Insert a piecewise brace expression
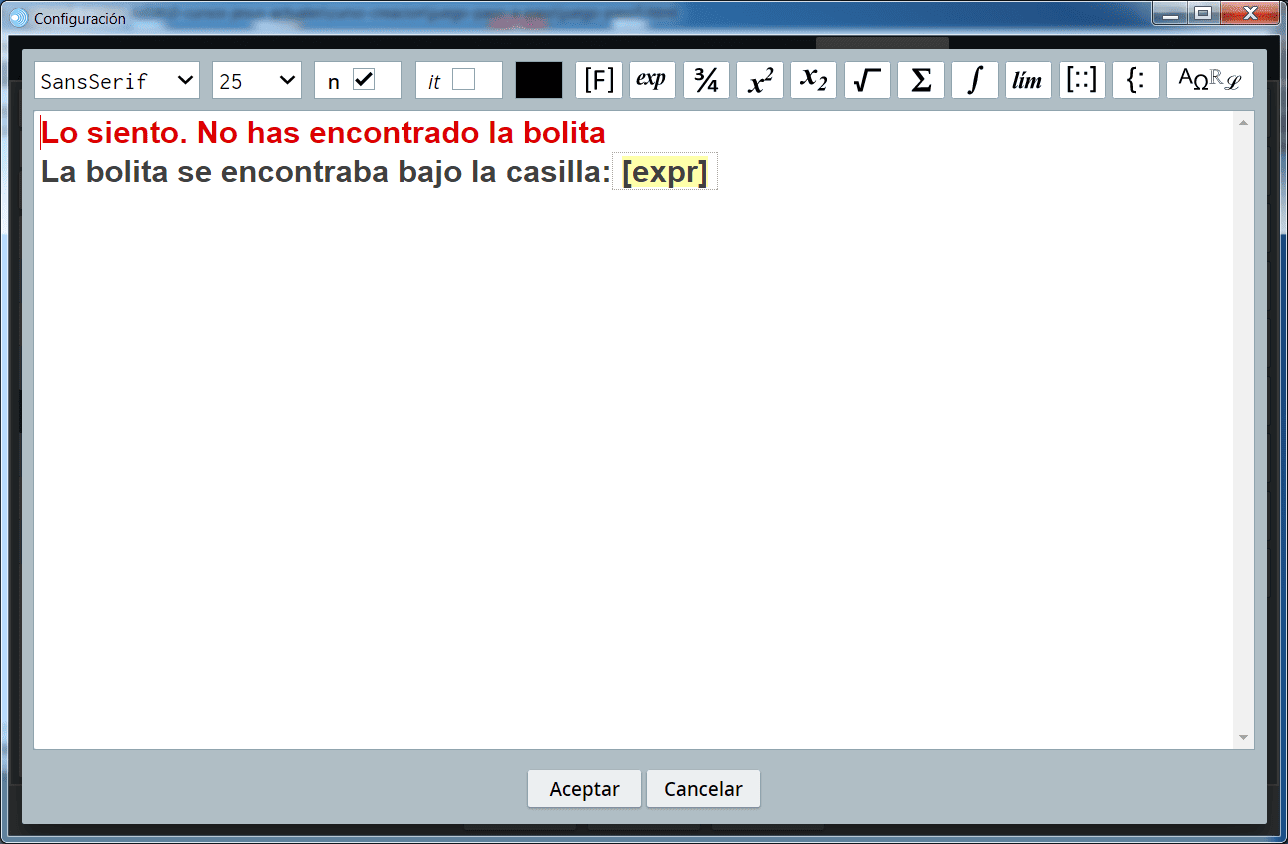Image resolution: width=1288 pixels, height=844 pixels. (x=1135, y=81)
